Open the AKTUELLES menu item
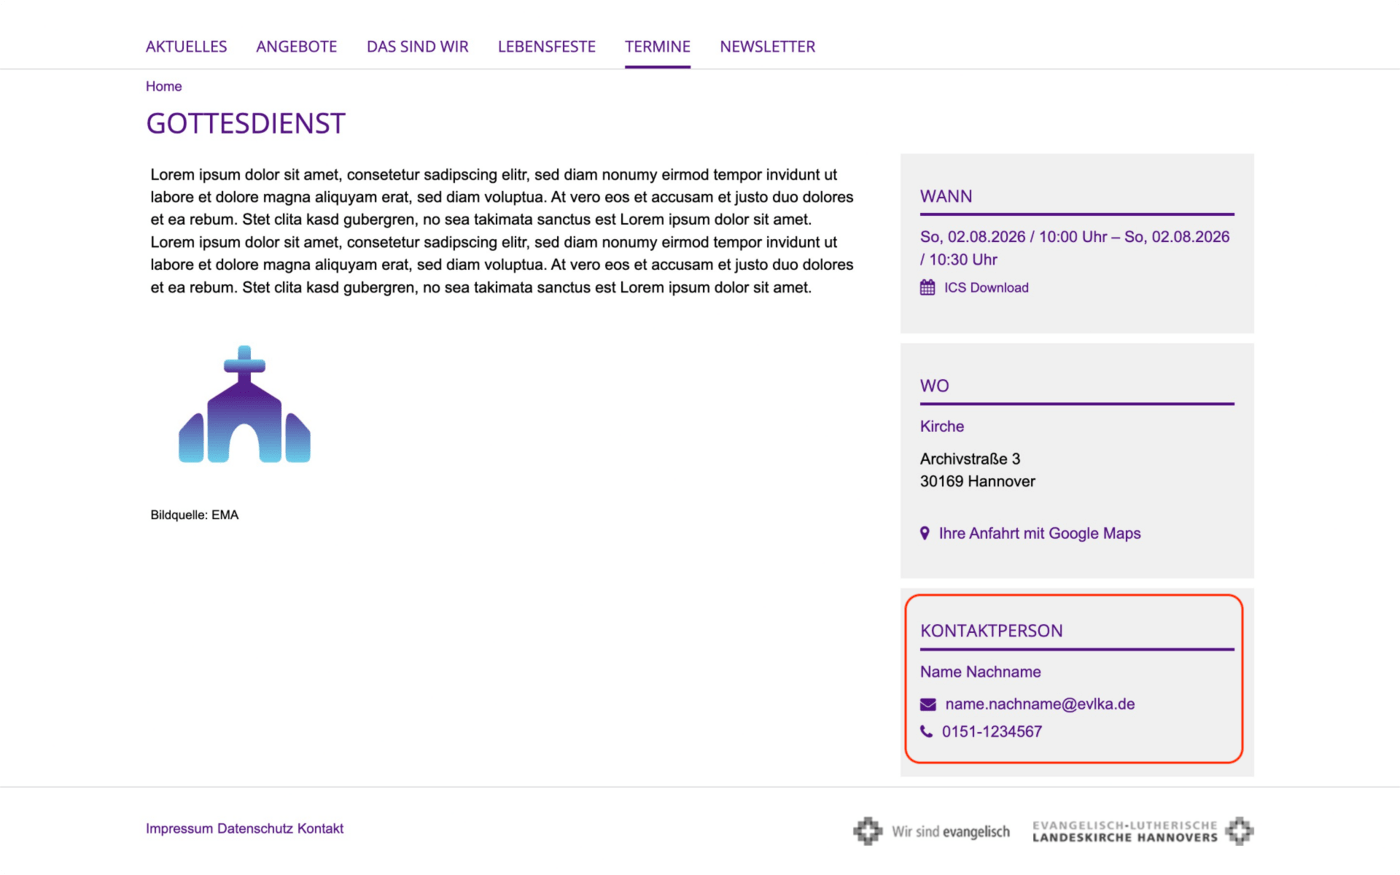The width and height of the screenshot is (1400, 875). click(186, 46)
